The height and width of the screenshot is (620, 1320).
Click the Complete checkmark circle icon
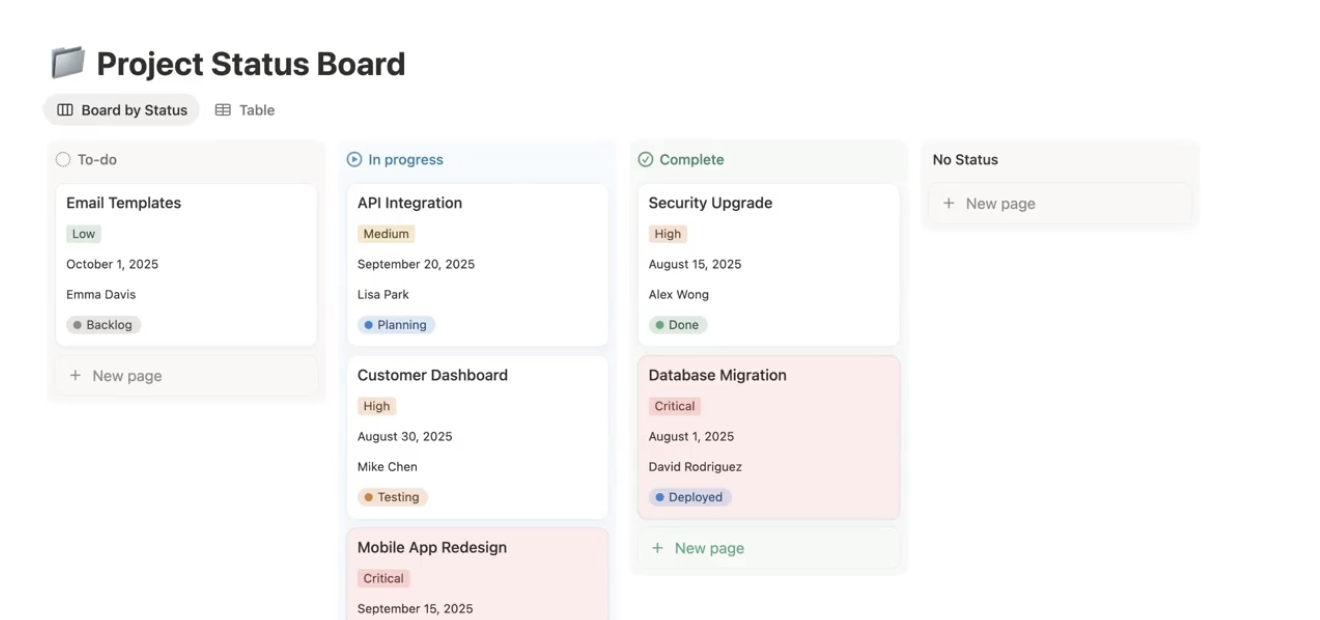pyautogui.click(x=645, y=159)
